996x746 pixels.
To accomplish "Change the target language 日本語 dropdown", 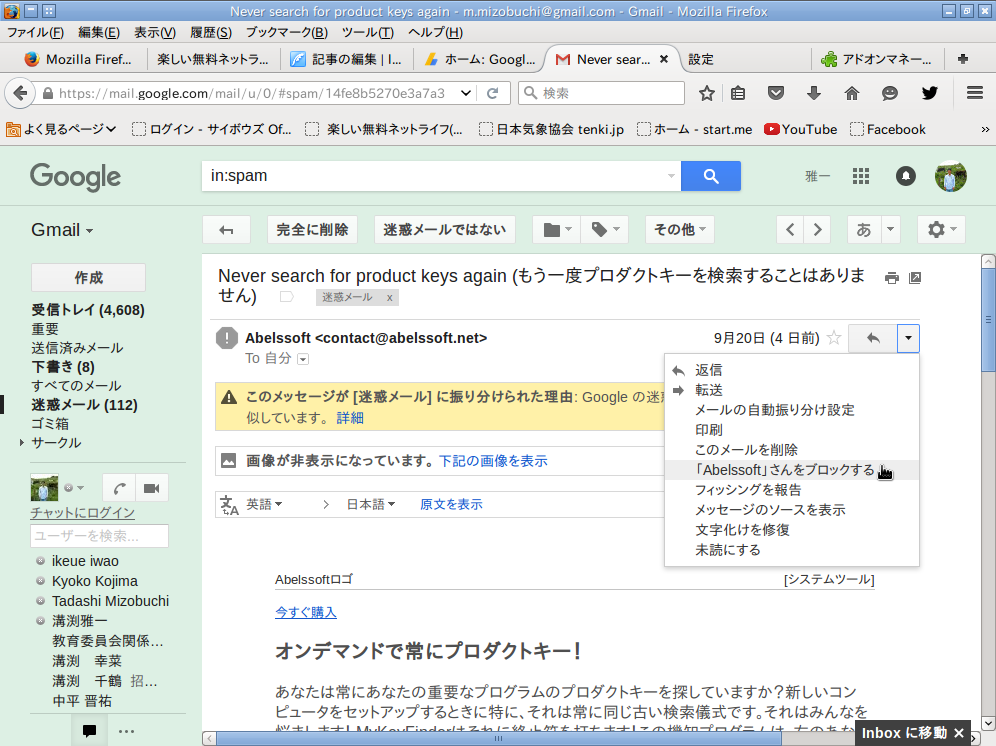I will coord(371,505).
